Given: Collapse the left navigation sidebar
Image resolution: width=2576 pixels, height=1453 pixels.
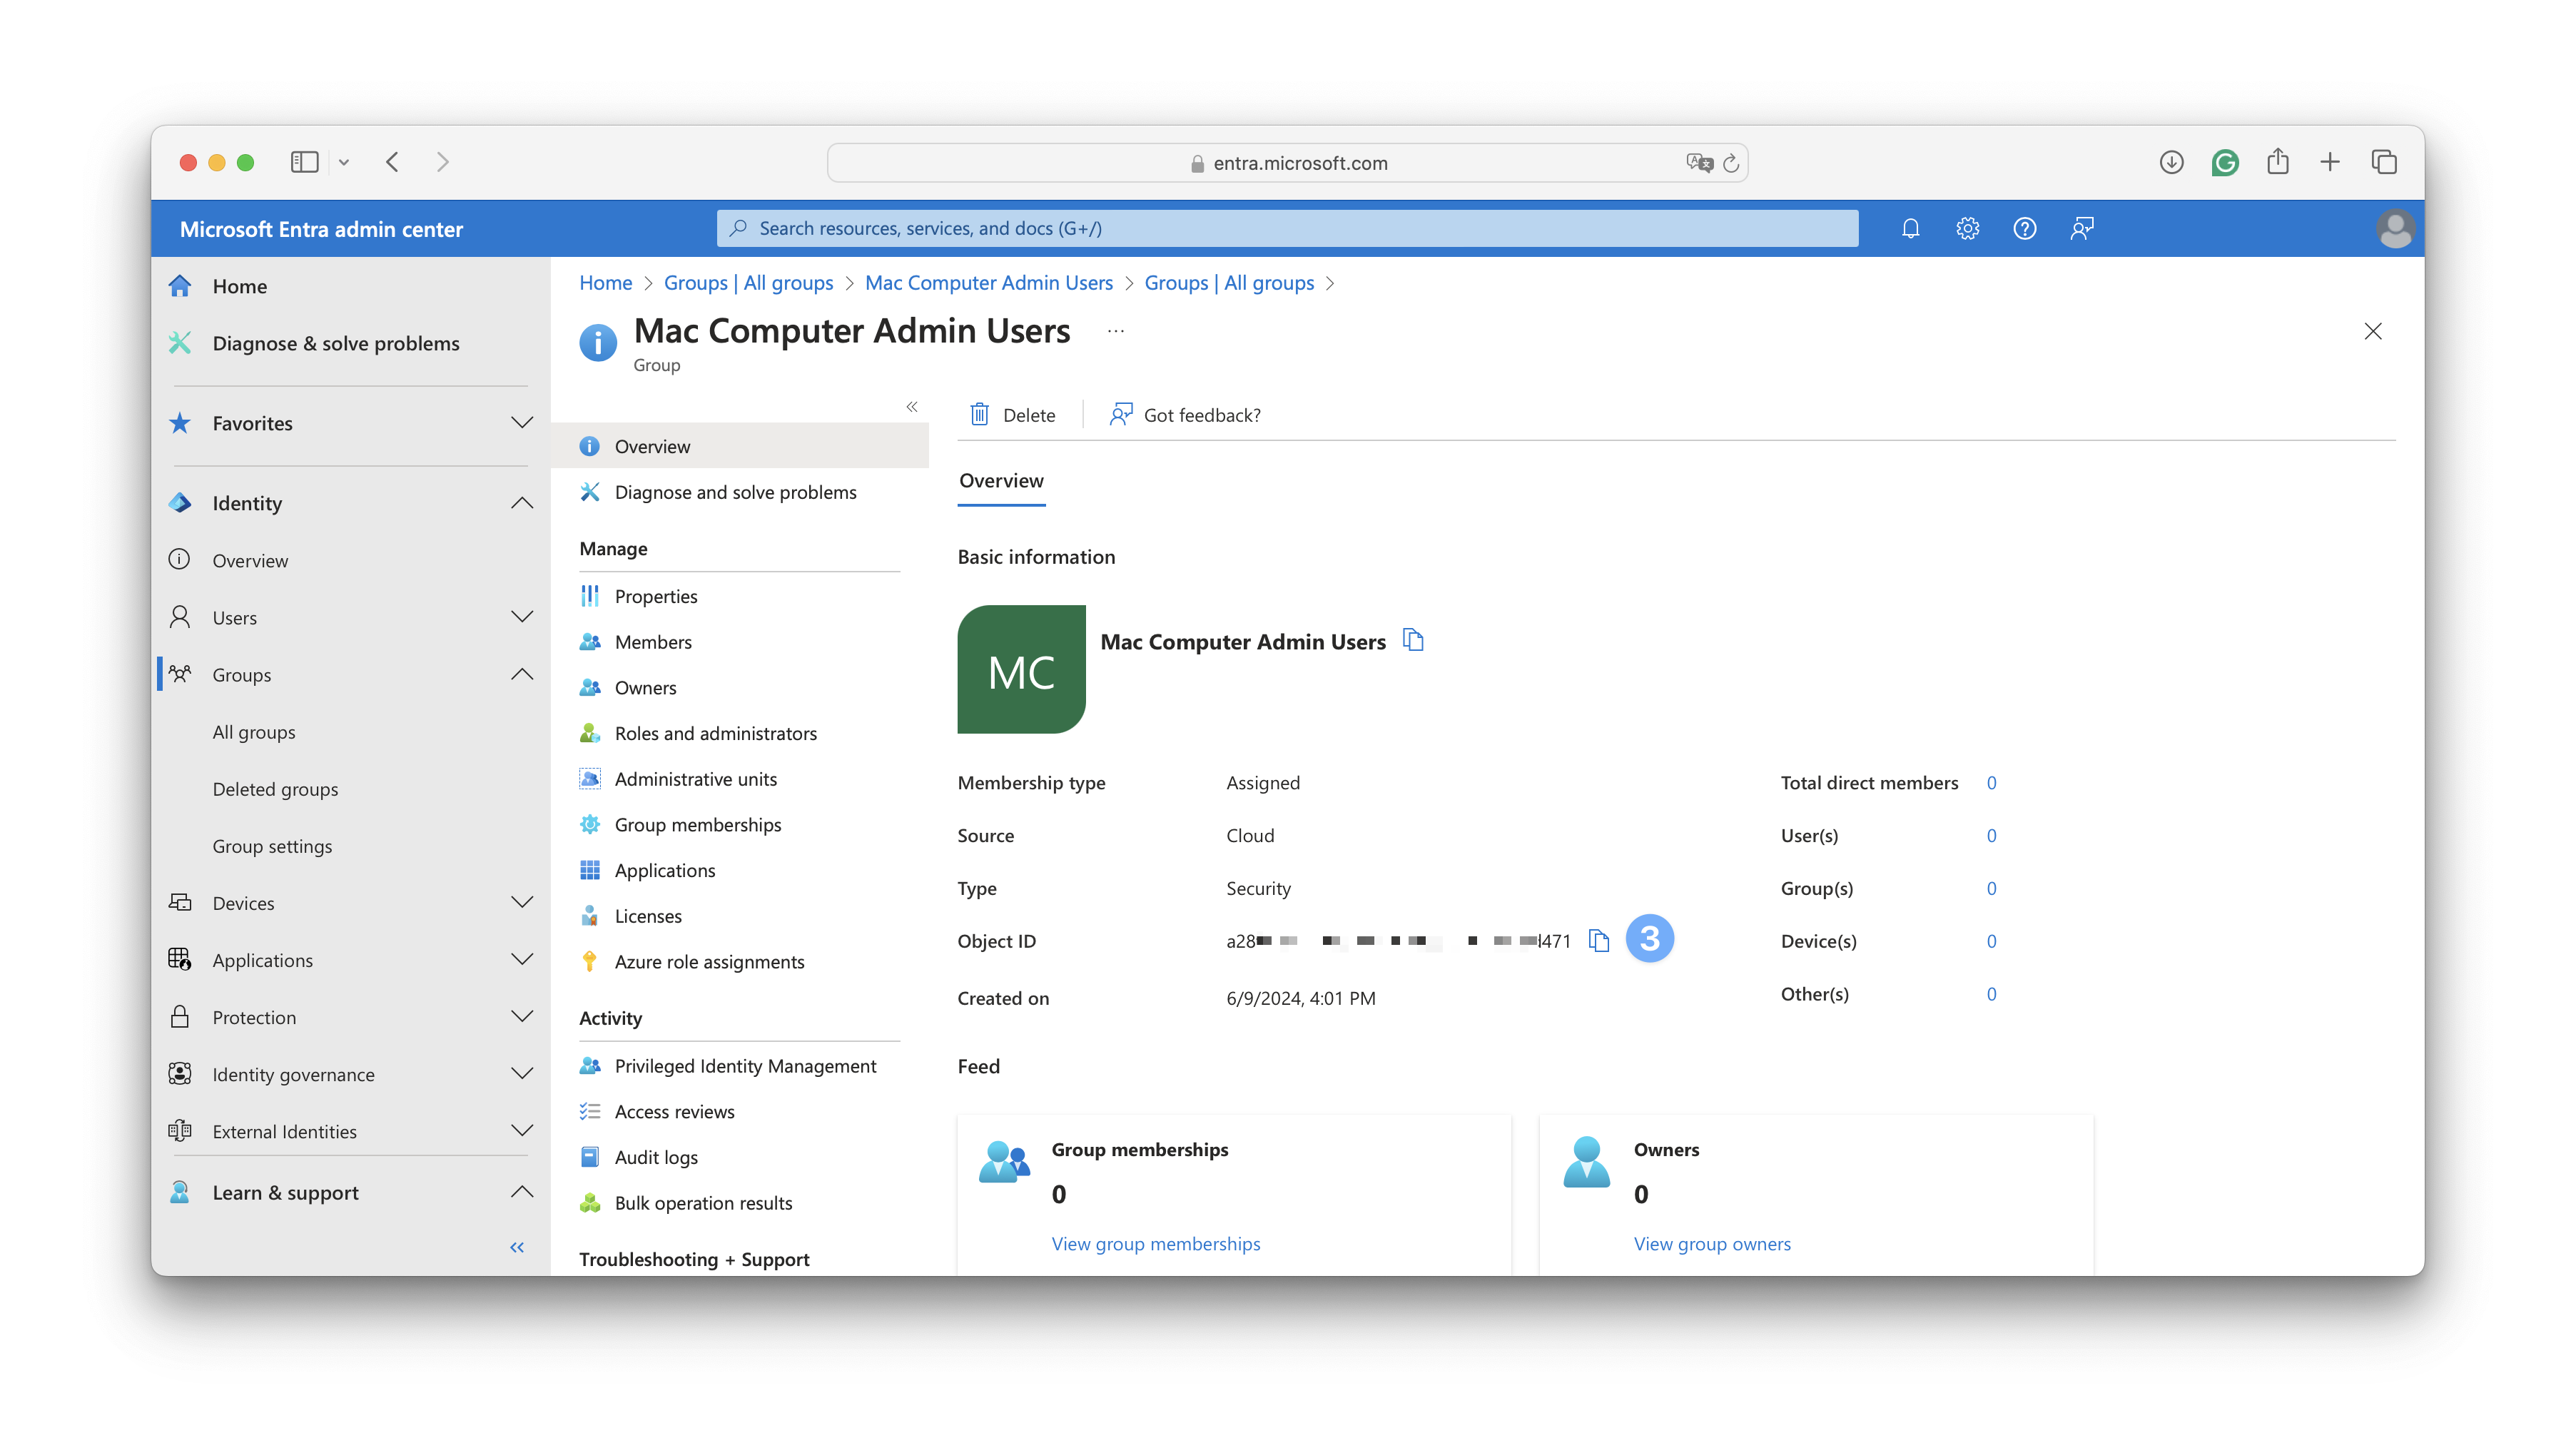Looking at the screenshot, I should click(516, 1247).
